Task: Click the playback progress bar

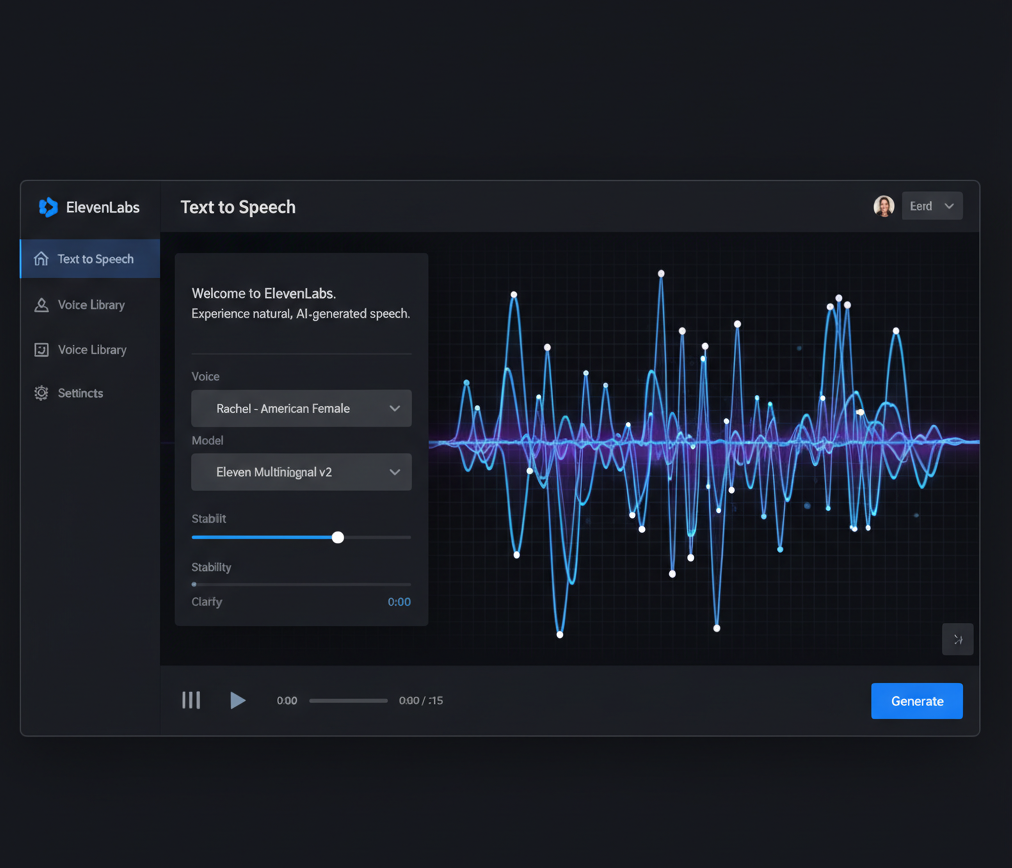Action: [348, 701]
